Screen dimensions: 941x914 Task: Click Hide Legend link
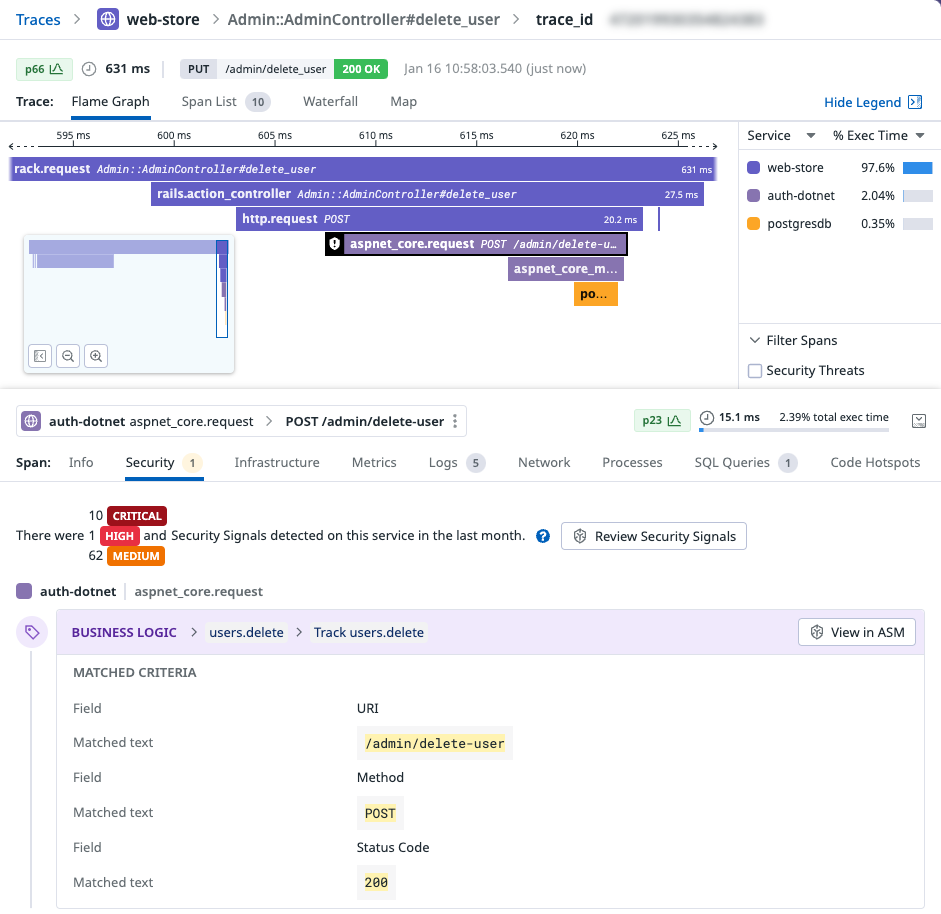tap(862, 103)
